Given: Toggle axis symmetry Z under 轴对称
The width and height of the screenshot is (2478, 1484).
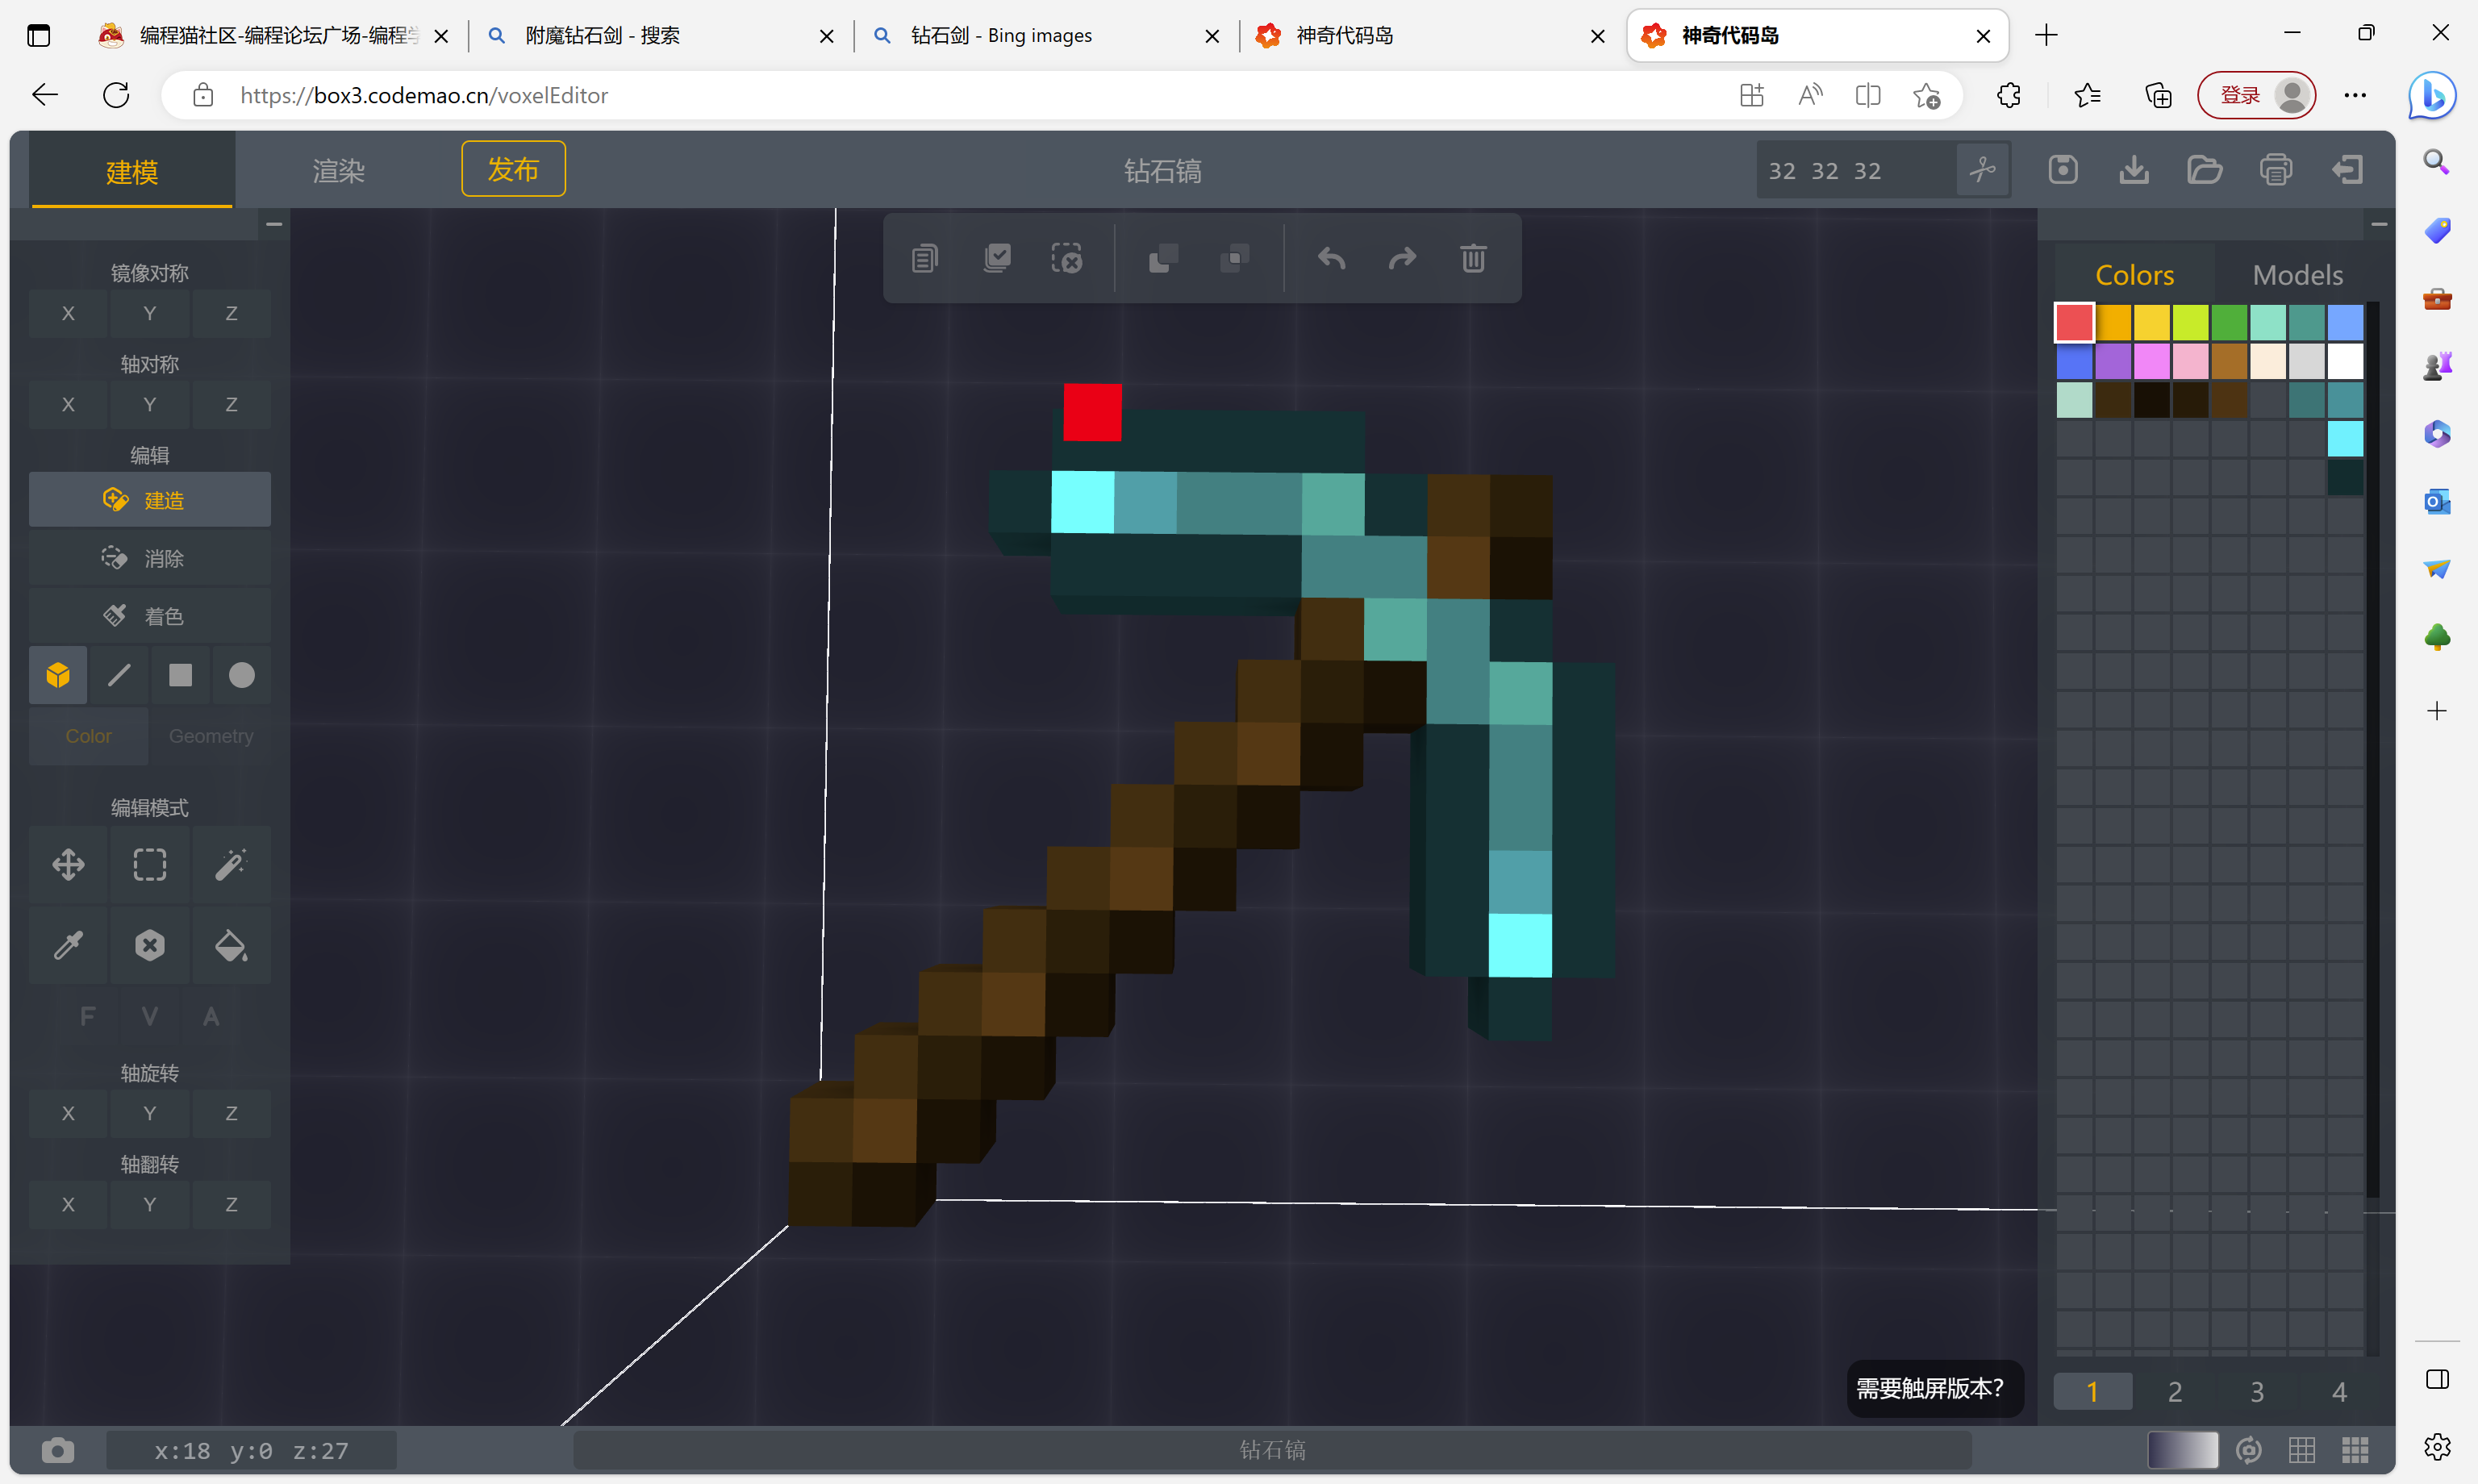Looking at the screenshot, I should coord(231,404).
